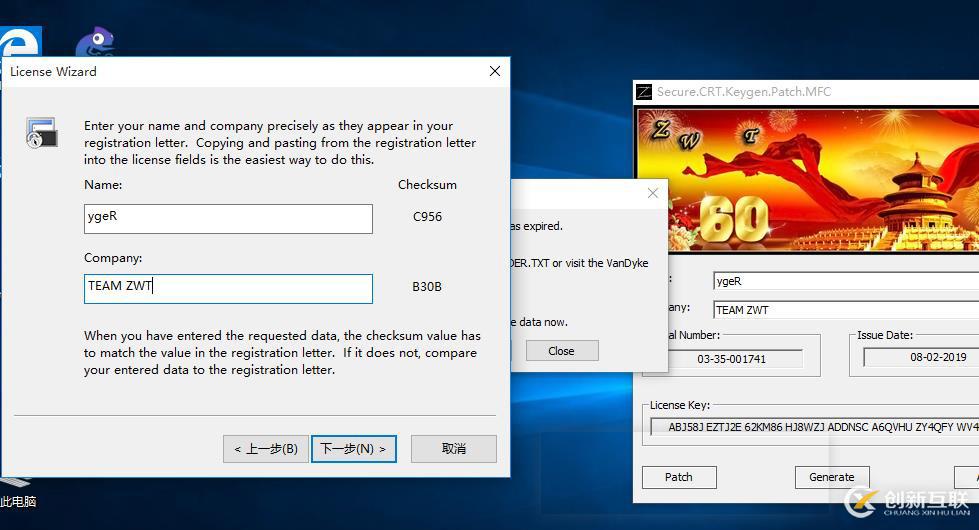Click the keygen name field showing ygeR
The image size is (979, 530).
click(x=845, y=281)
